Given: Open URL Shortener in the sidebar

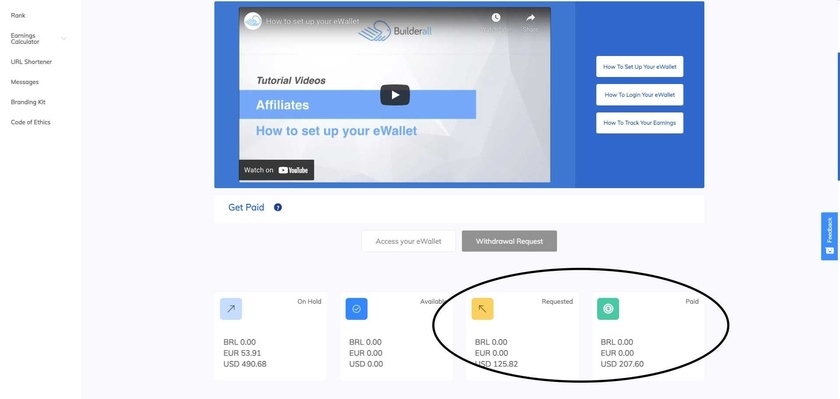Looking at the screenshot, I should (31, 62).
